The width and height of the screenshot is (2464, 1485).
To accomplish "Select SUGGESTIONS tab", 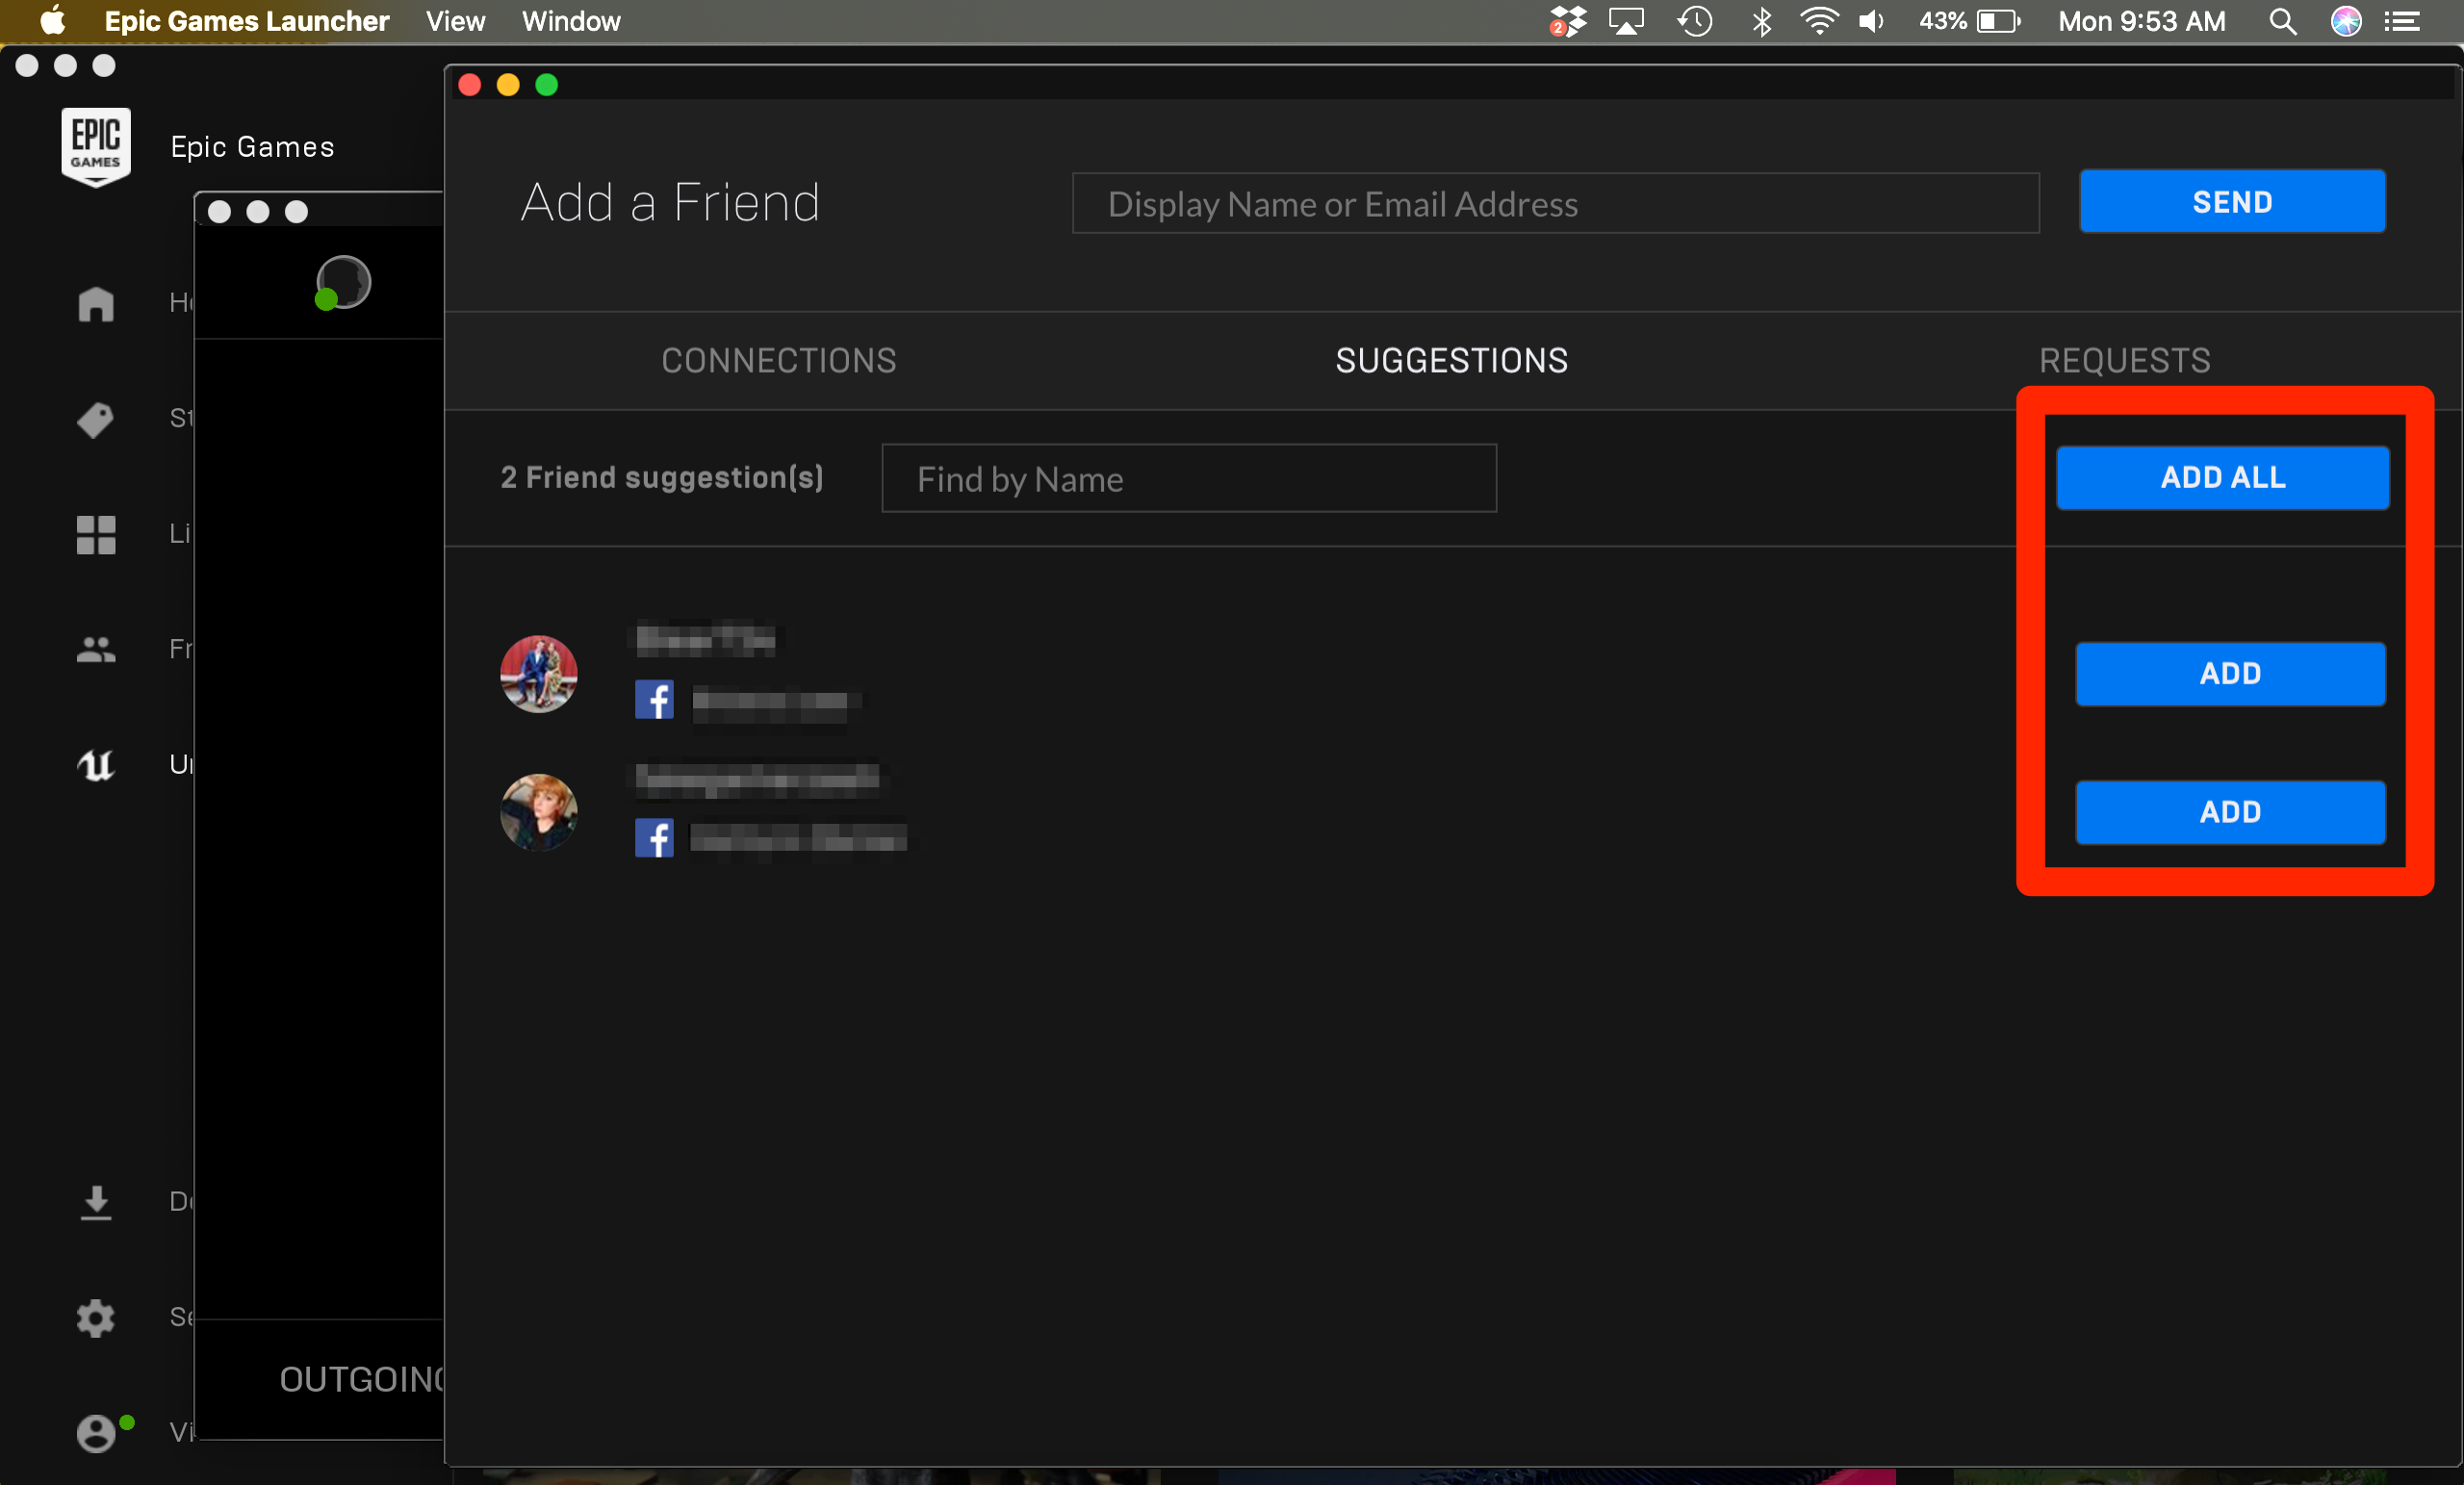I will 1450,363.
